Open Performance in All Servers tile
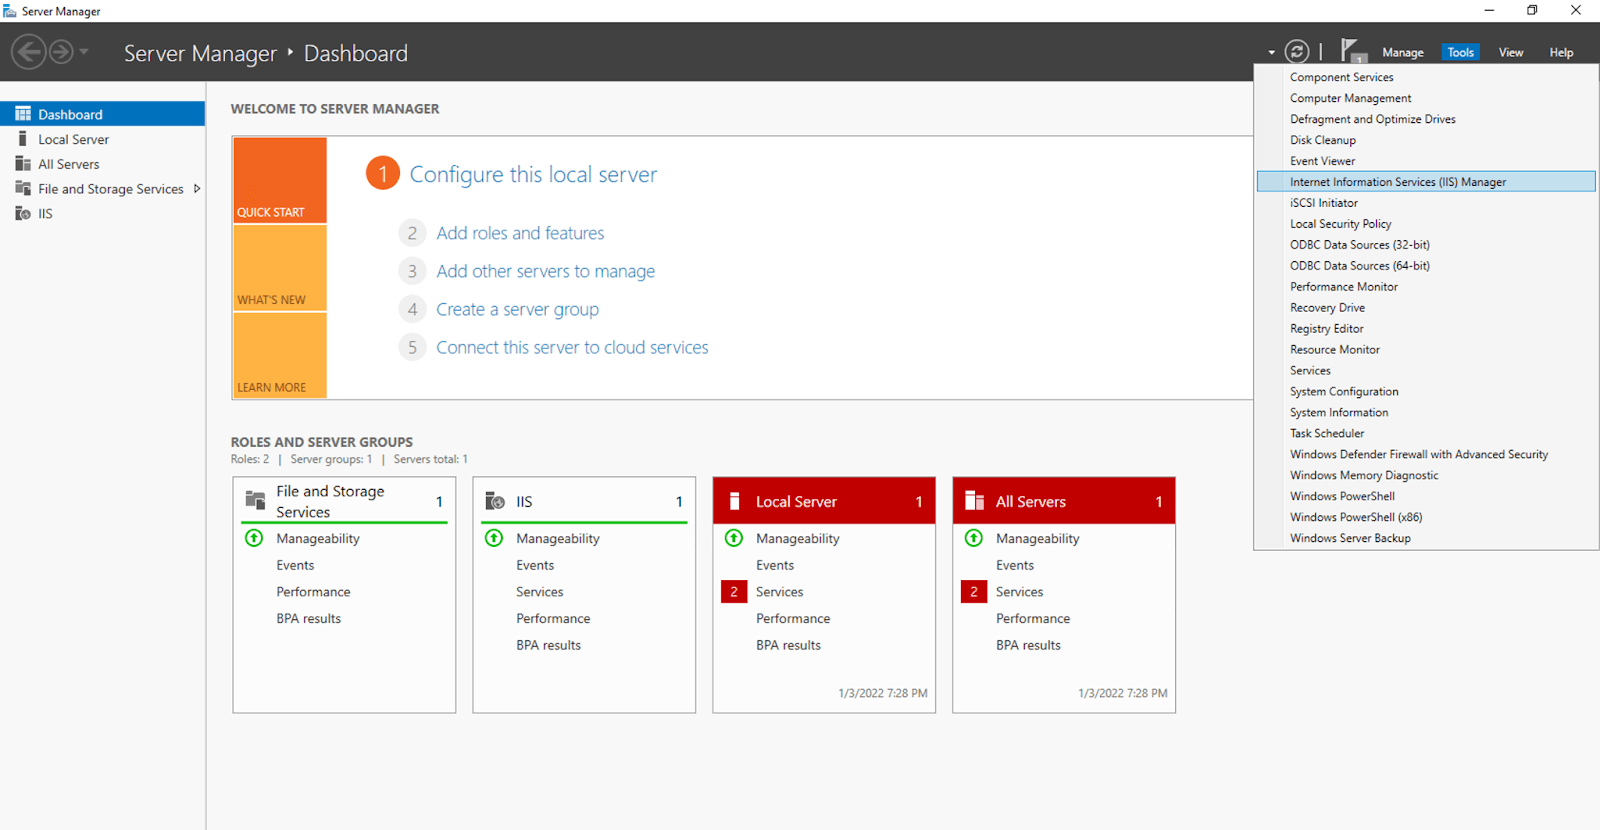 1033,619
